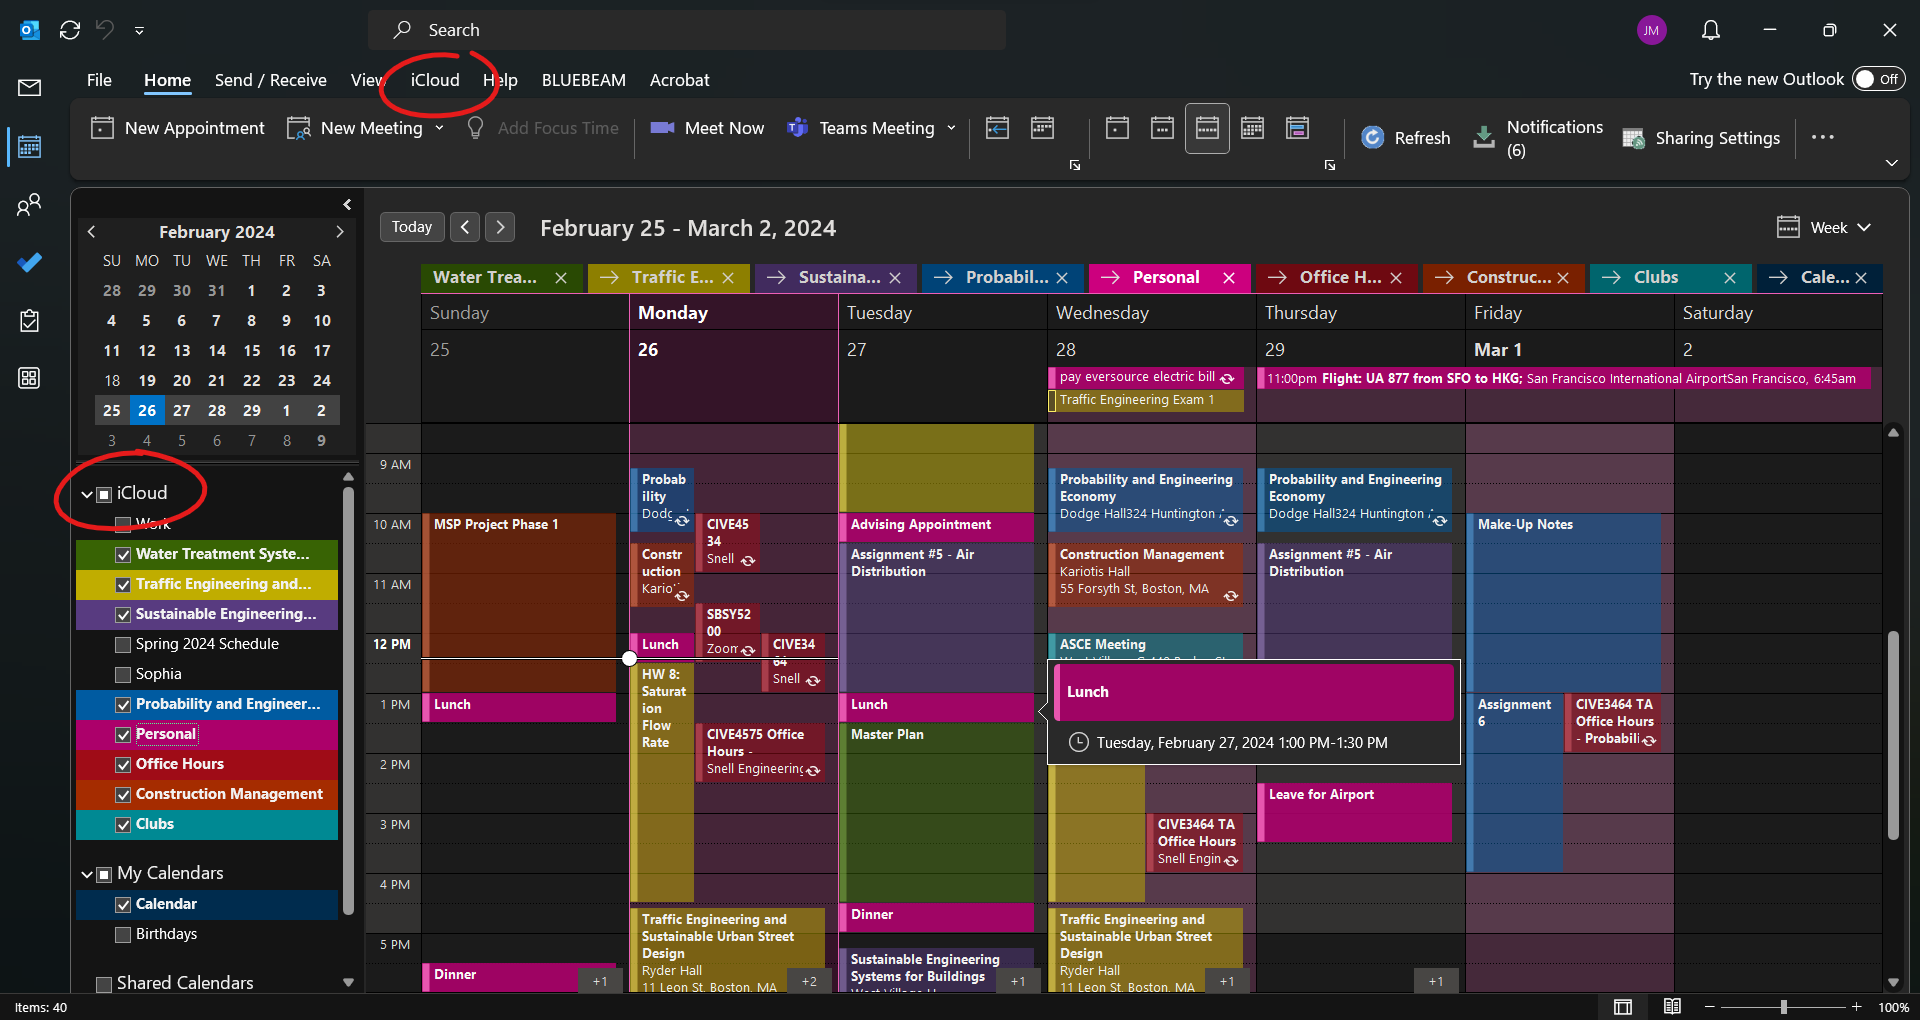Screen dimensions: 1920x1020
Task: Open the To Do checkmark app
Action: point(29,262)
